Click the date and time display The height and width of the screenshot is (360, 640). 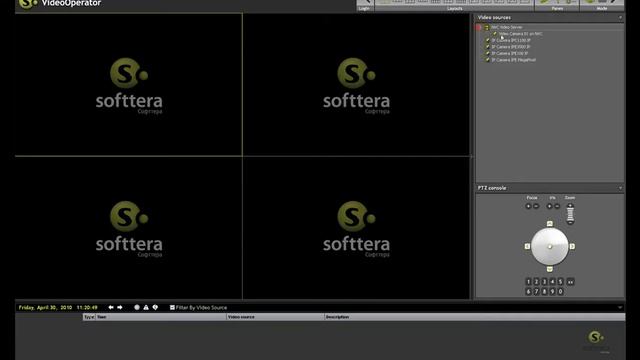tap(58, 307)
